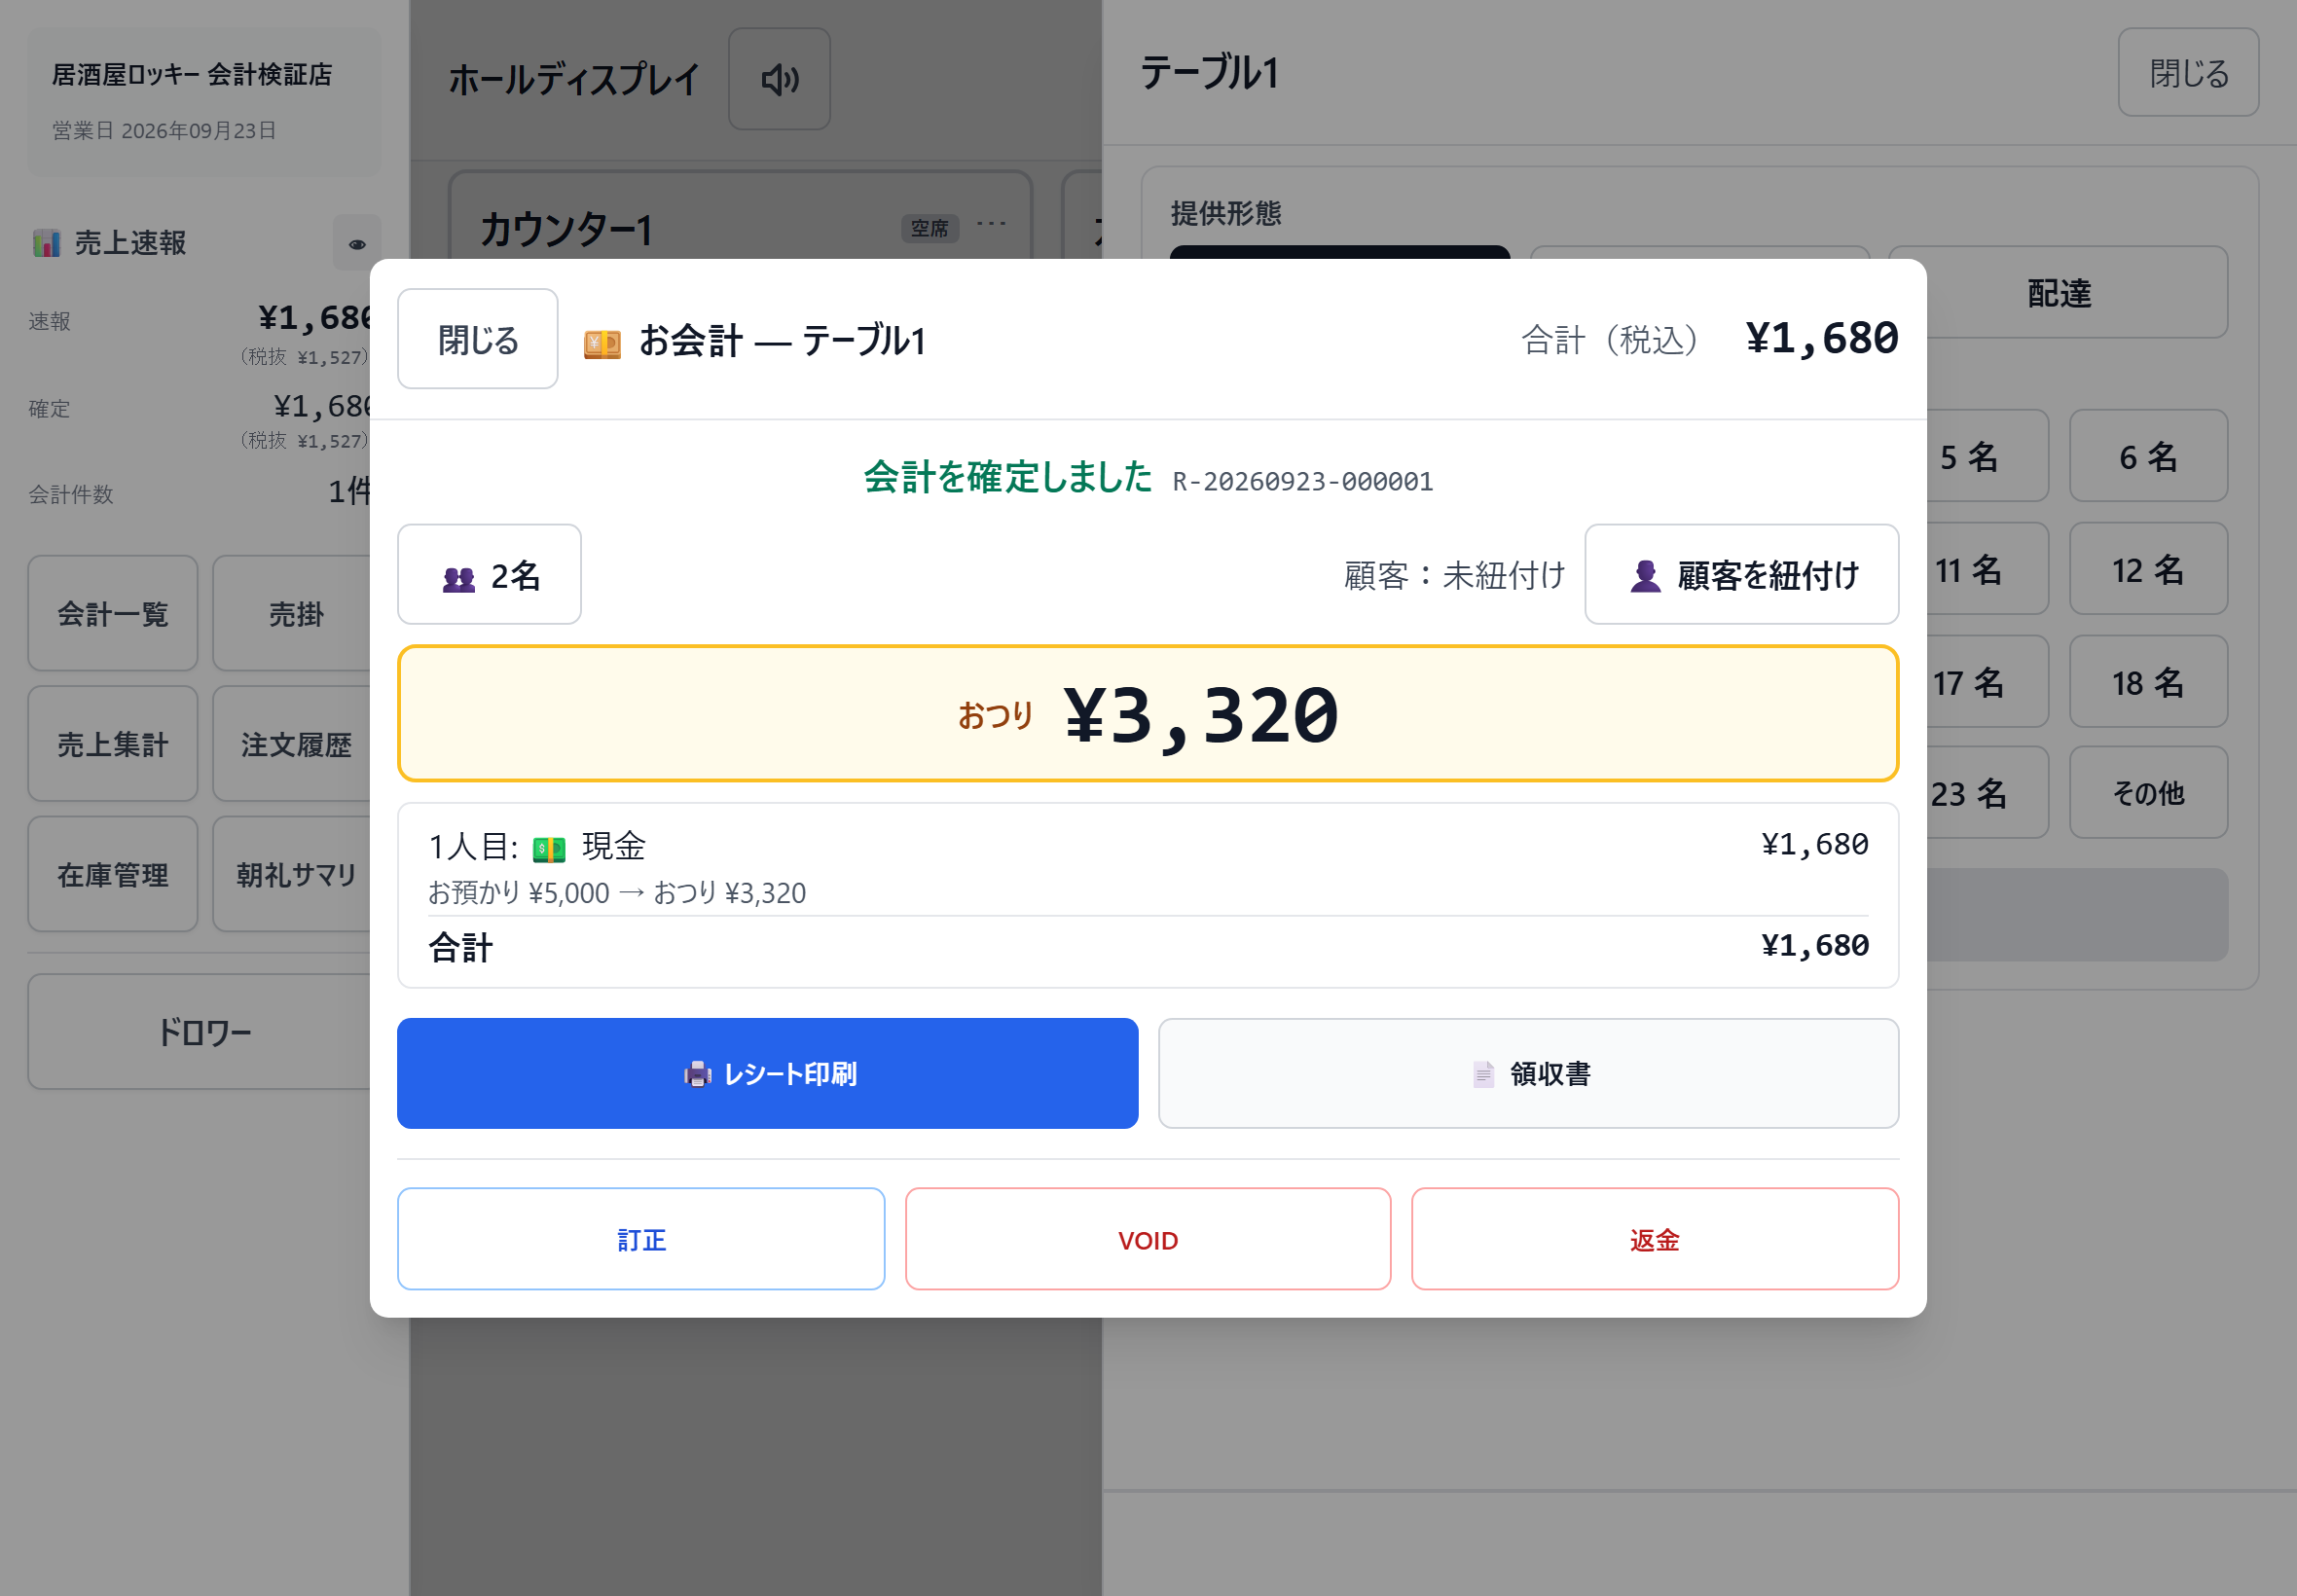2297x1596 pixels.
Task: Toggle the eye icon beside 売上速報
Action: pyautogui.click(x=357, y=243)
